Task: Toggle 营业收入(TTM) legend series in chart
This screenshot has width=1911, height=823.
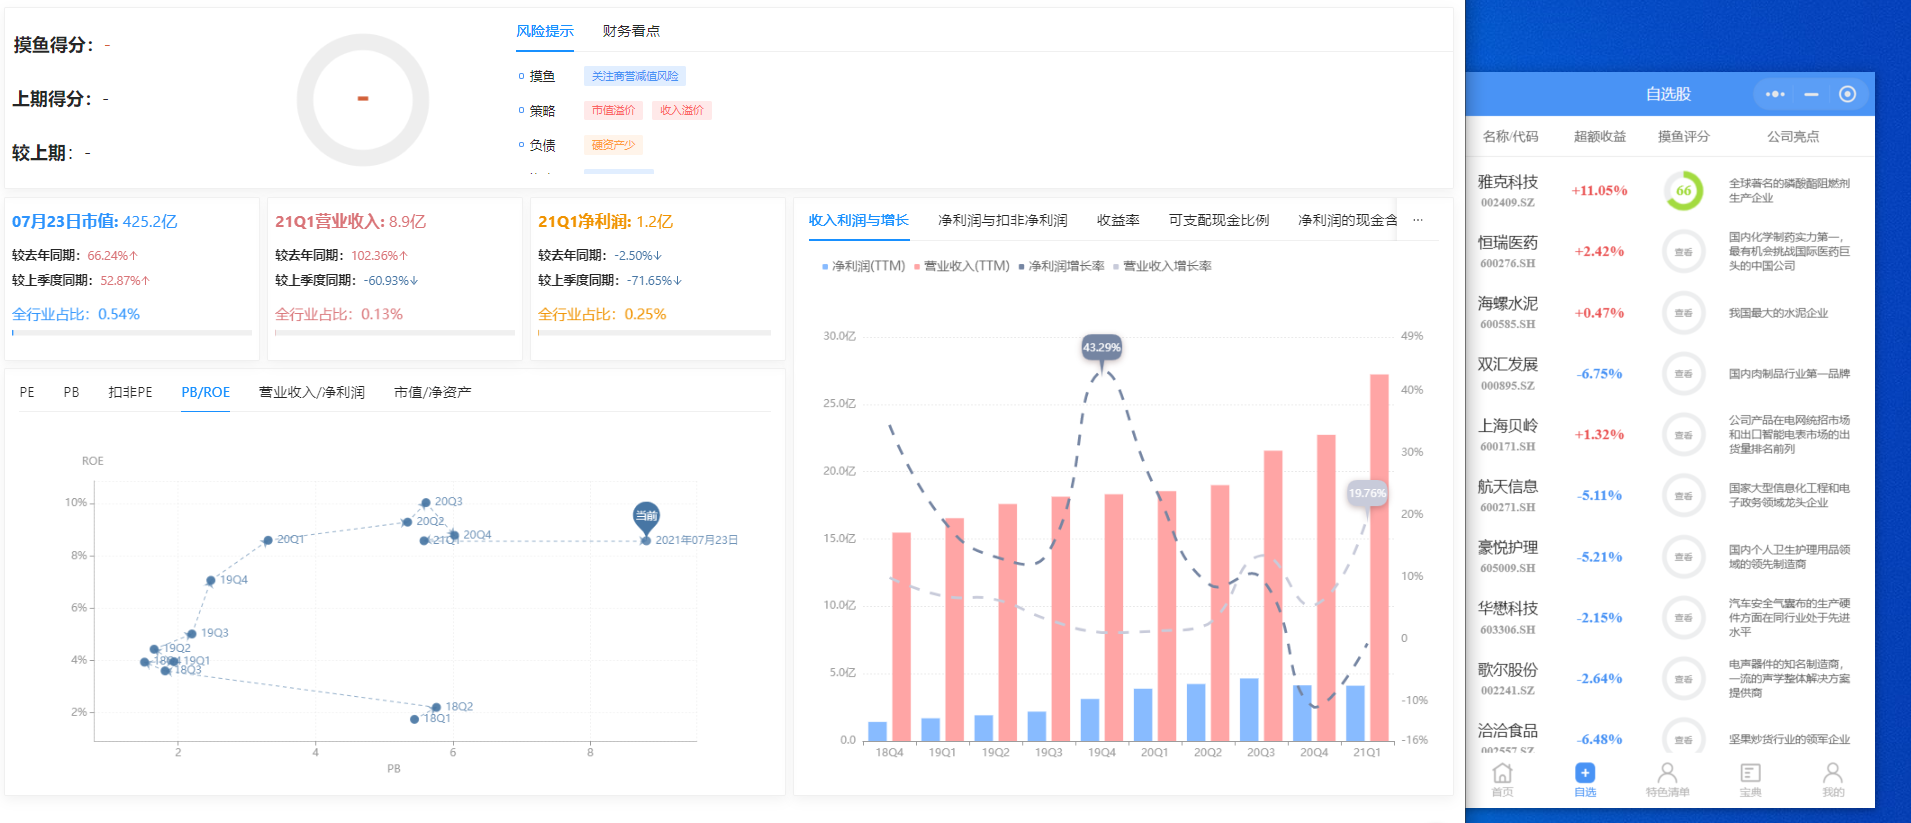Action: 962,266
